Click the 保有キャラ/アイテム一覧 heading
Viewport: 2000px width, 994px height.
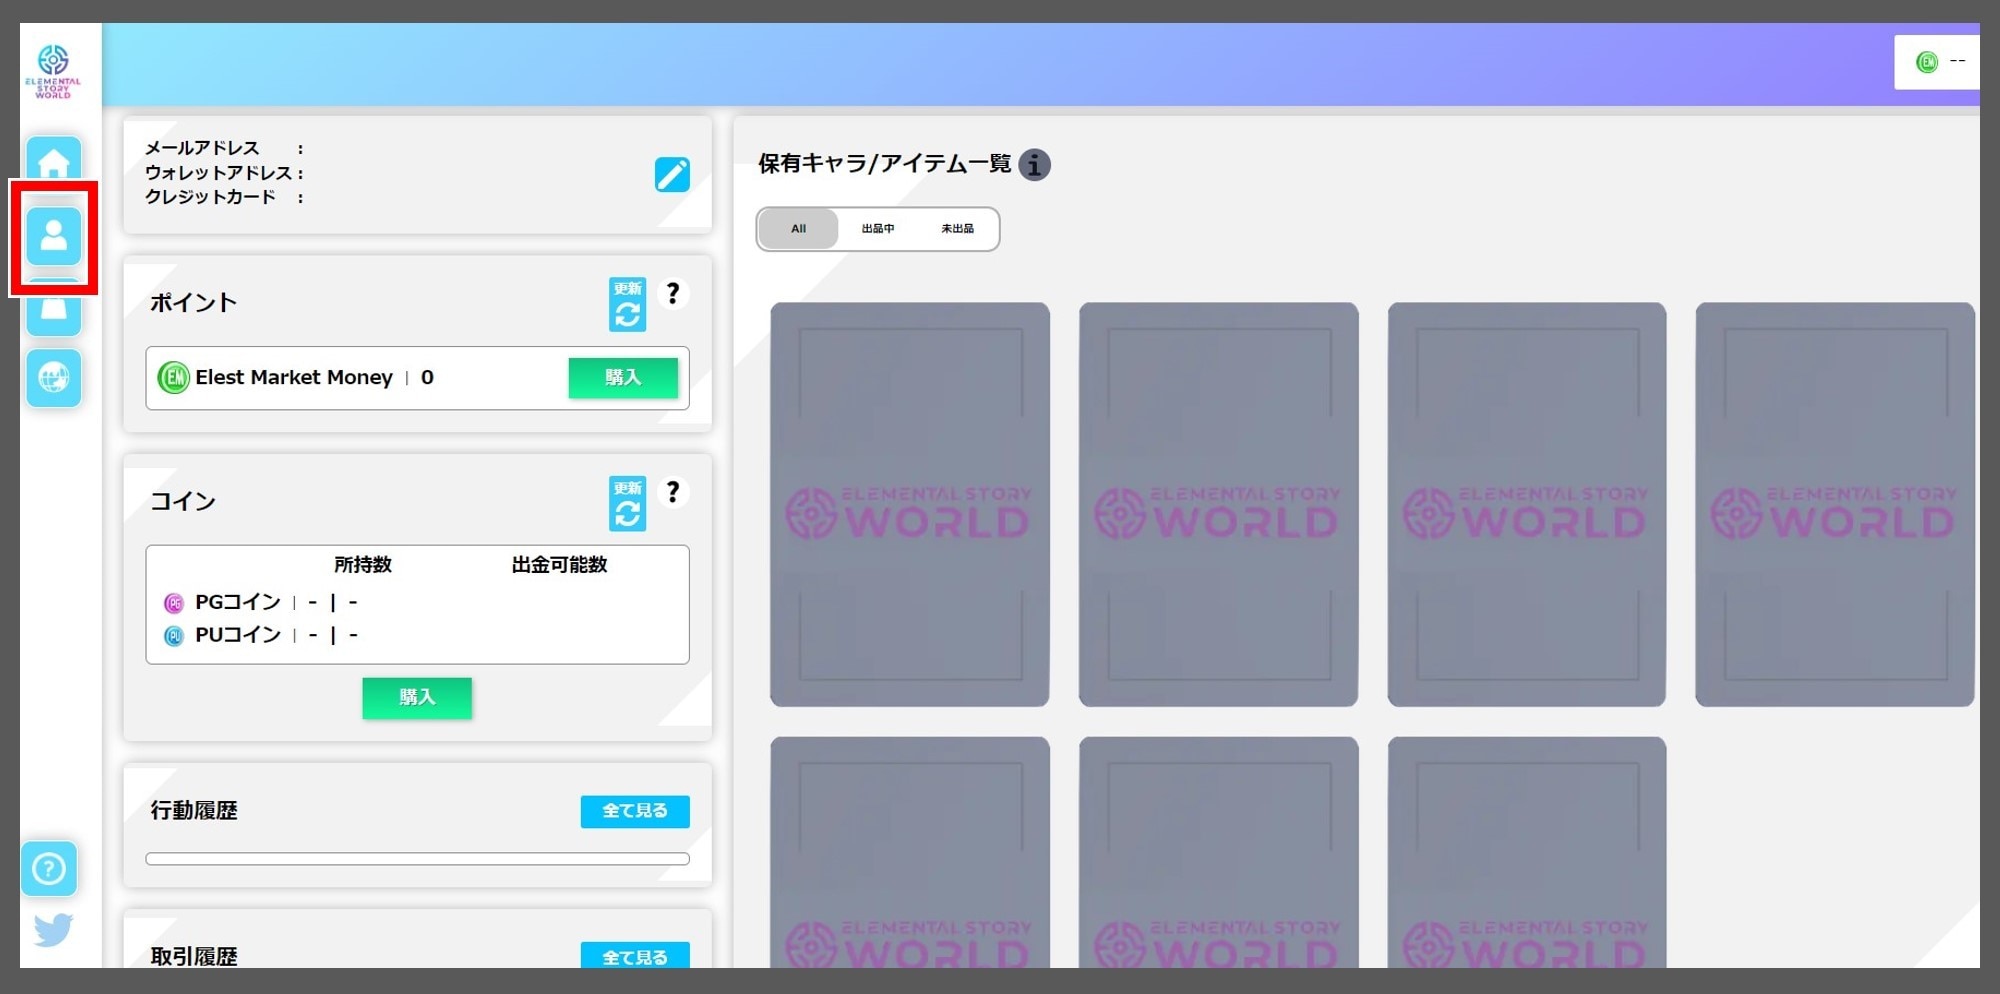[x=885, y=164]
